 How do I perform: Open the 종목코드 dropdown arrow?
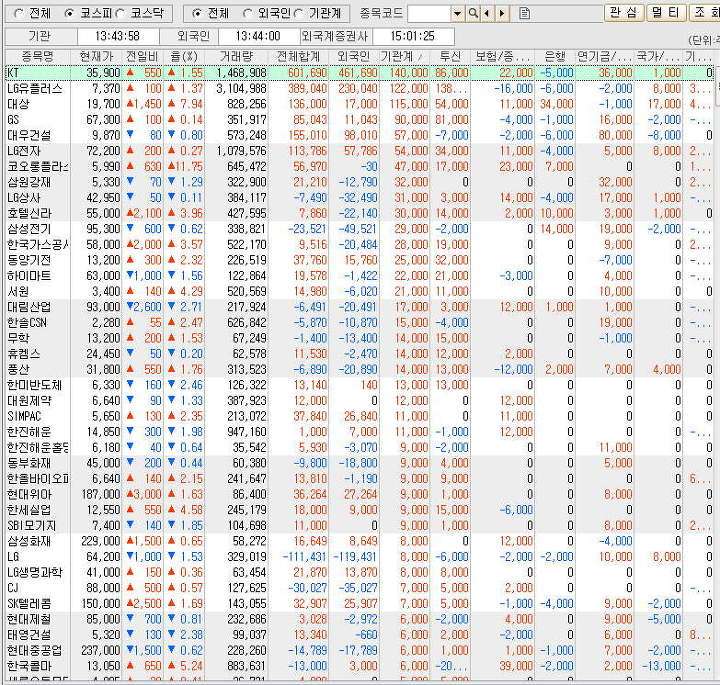[457, 13]
